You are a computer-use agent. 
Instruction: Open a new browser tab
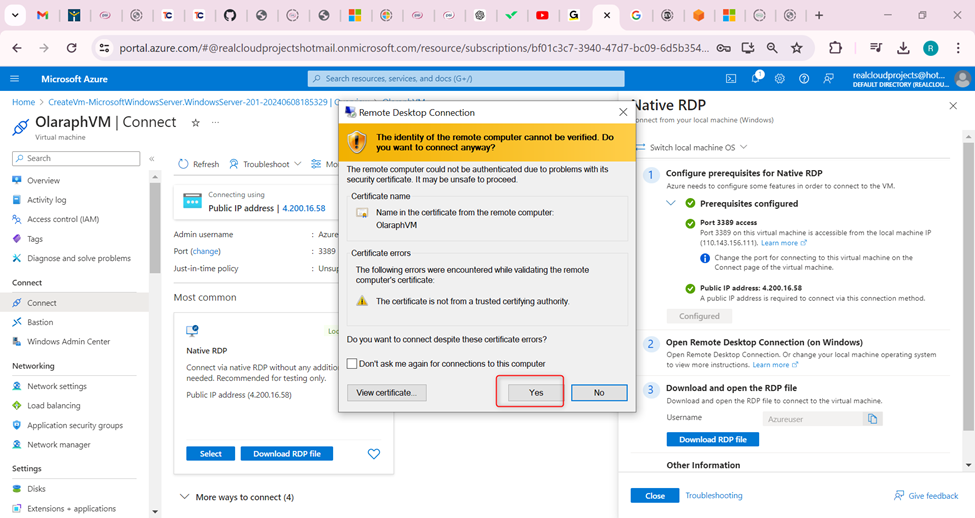pyautogui.click(x=819, y=16)
